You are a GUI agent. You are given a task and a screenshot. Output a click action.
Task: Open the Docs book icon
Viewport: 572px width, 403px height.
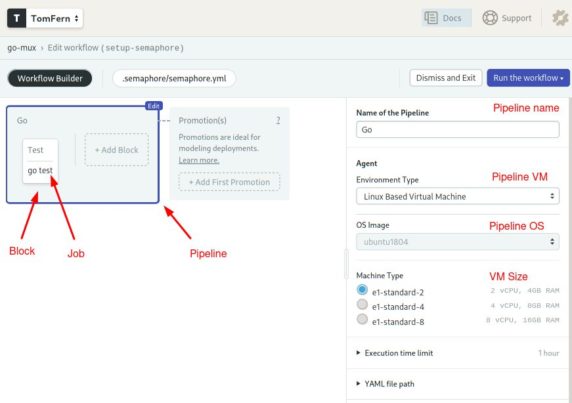tap(431, 18)
